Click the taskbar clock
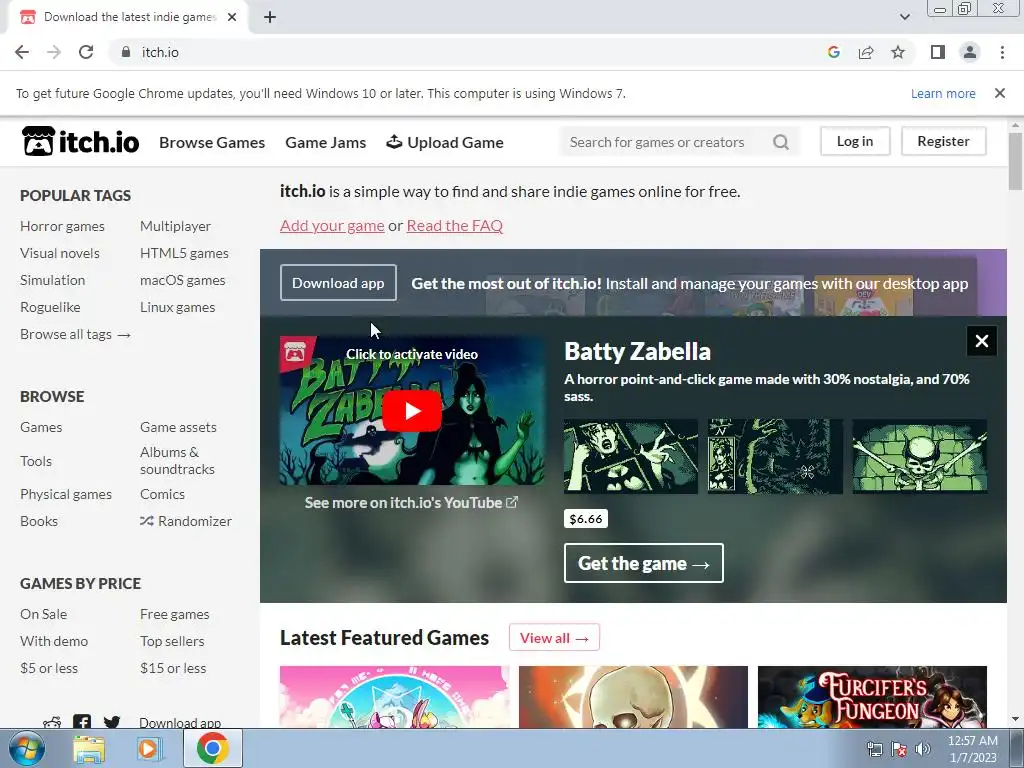This screenshot has height=768, width=1024. (972, 749)
